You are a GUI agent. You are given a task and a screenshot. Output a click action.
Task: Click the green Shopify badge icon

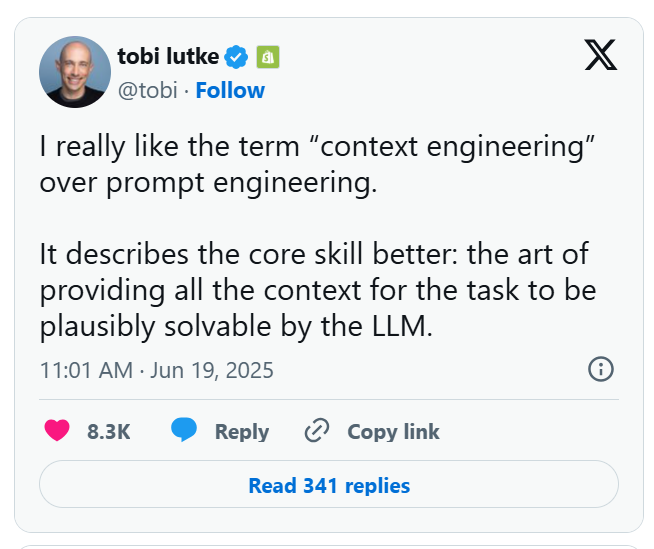click(x=267, y=56)
